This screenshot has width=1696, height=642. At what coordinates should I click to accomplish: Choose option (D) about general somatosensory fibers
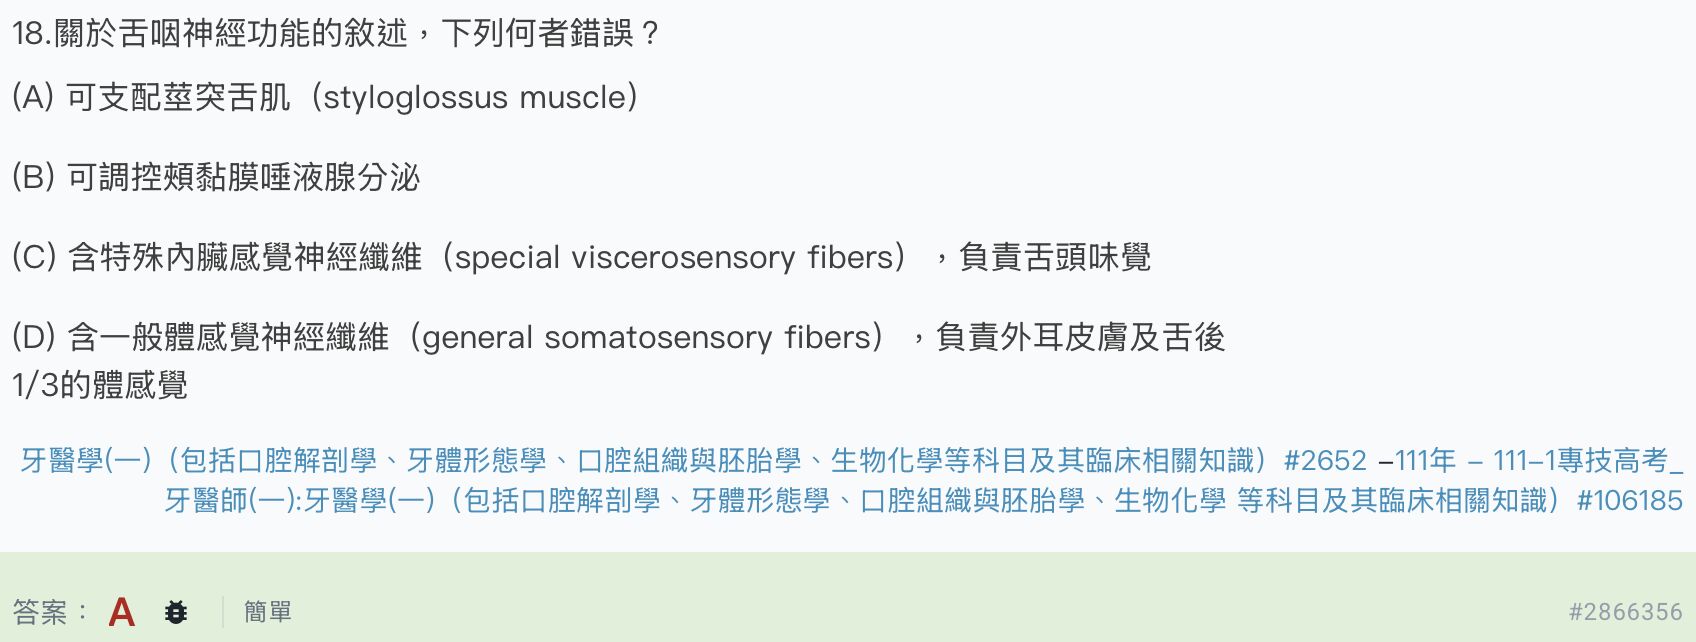coord(618,361)
